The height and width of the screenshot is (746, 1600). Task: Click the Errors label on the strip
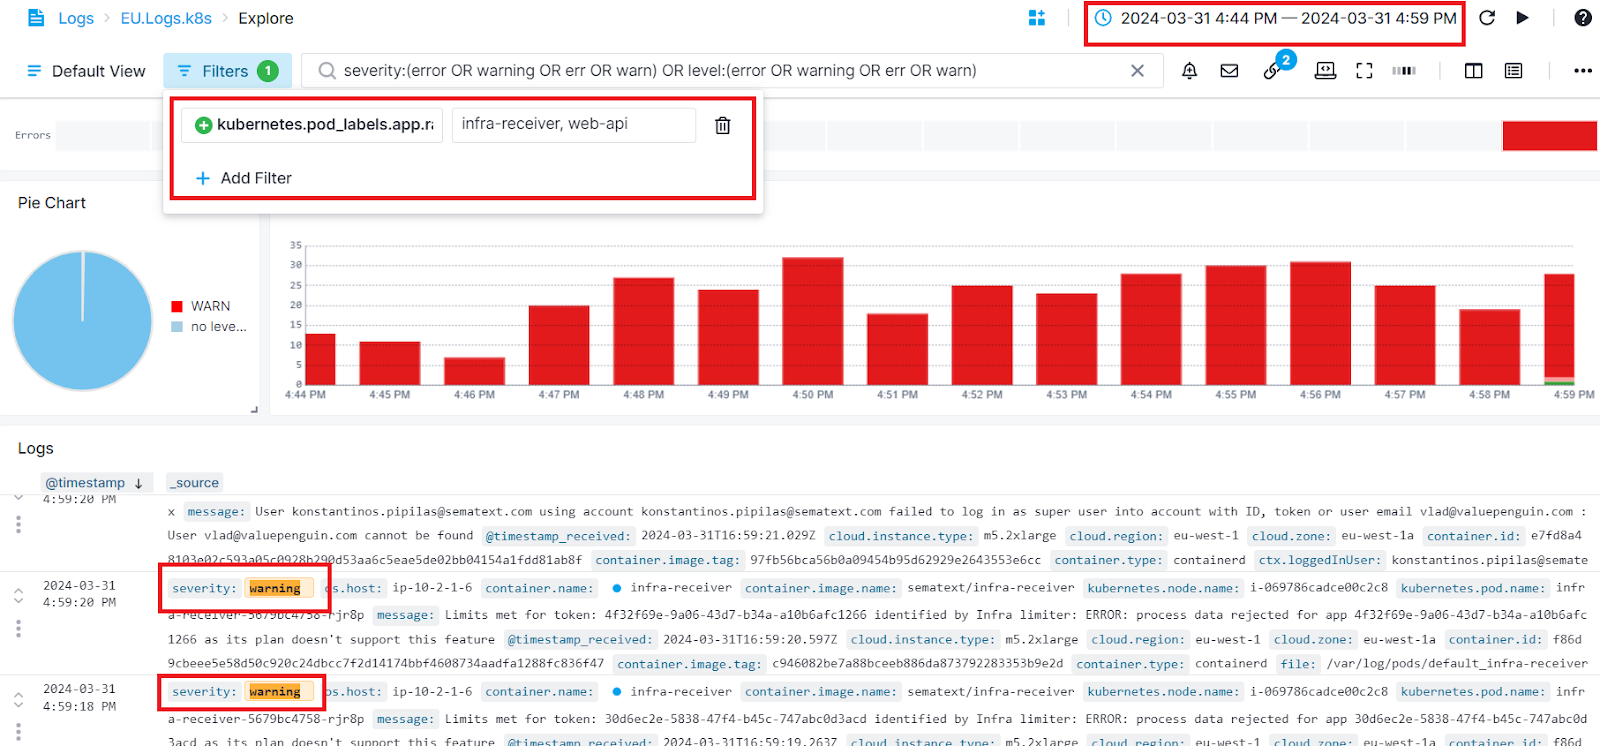point(33,136)
